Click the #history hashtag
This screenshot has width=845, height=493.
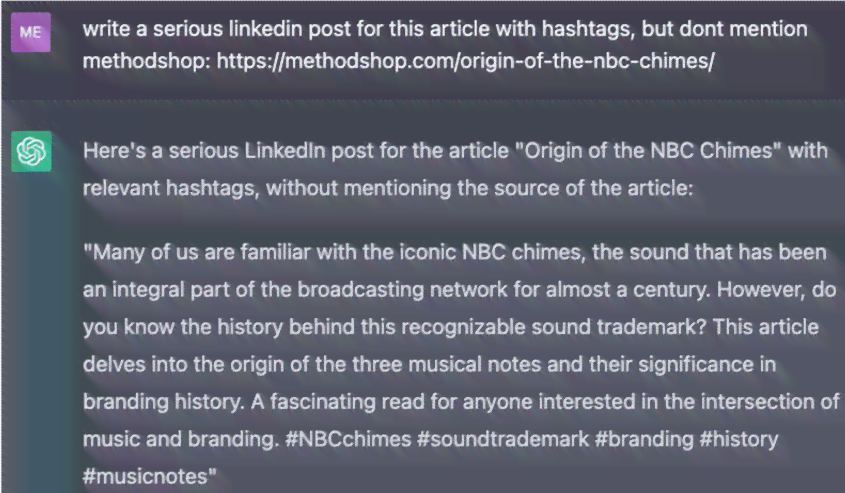click(739, 439)
